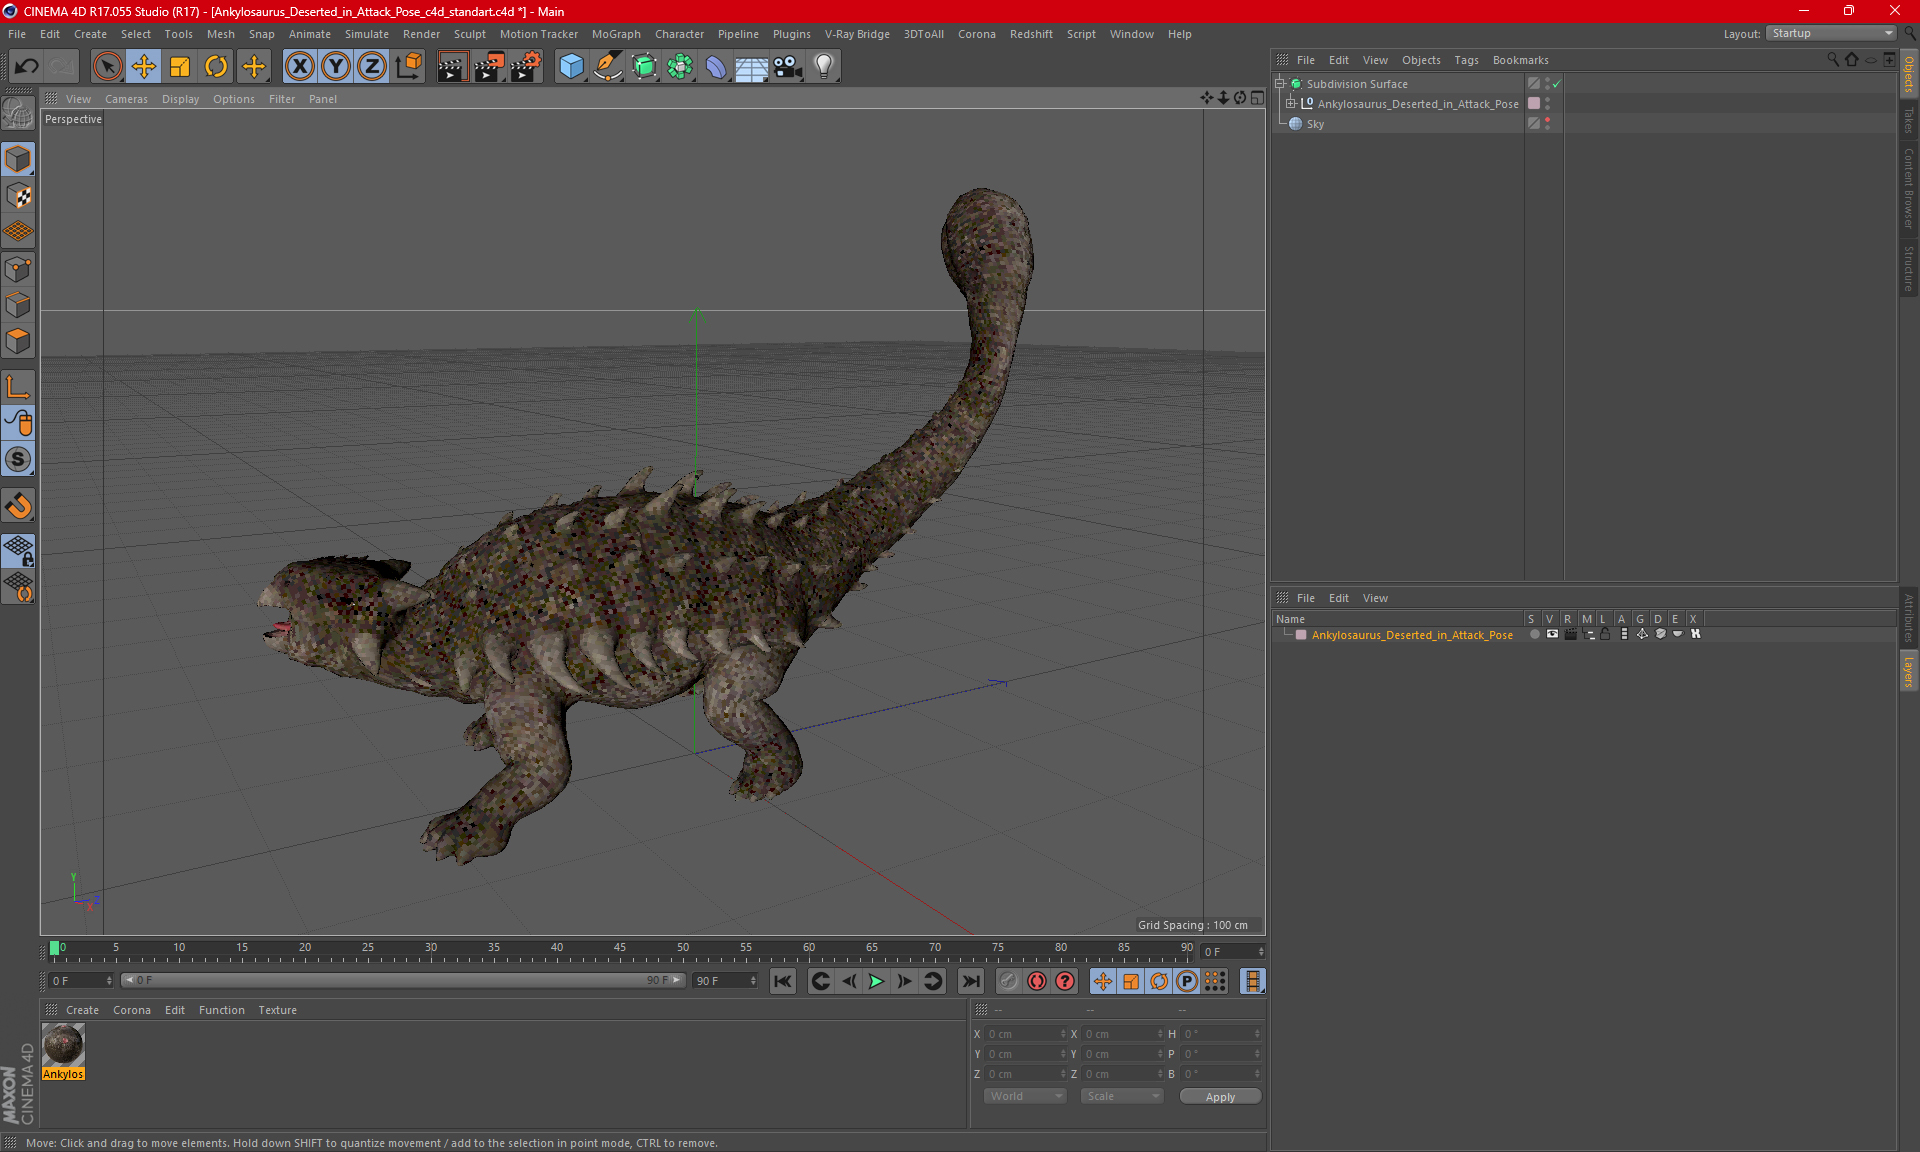Open the Scale mode dropdown
The image size is (1920, 1152).
(x=1123, y=1096)
